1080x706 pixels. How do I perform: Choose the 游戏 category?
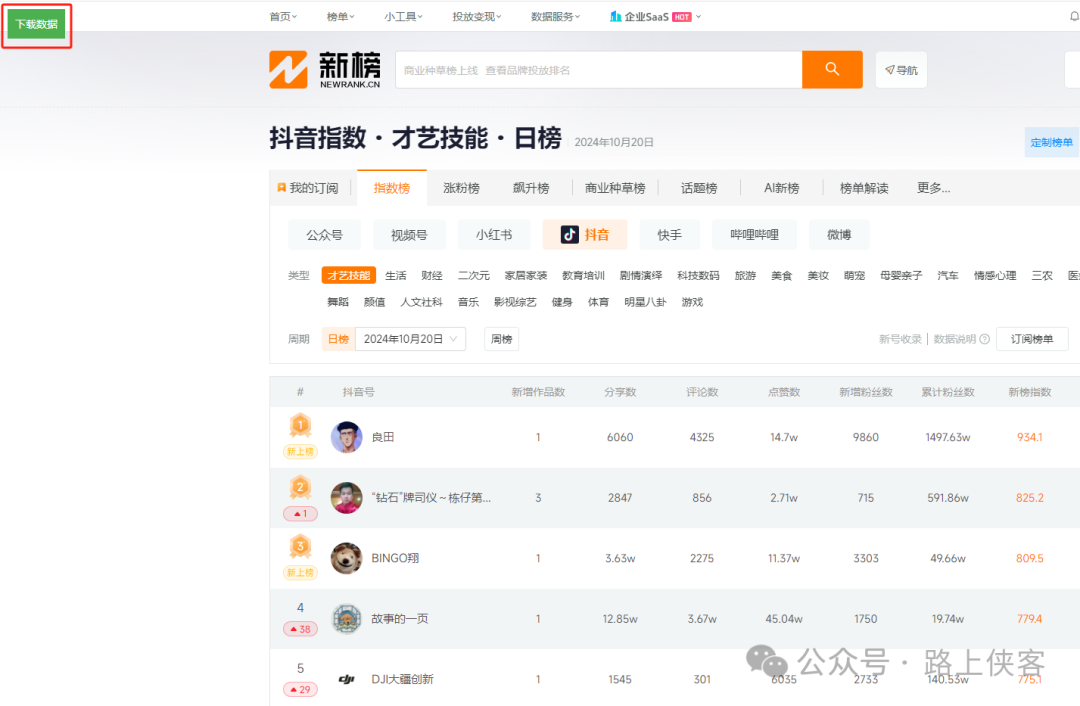tap(692, 302)
